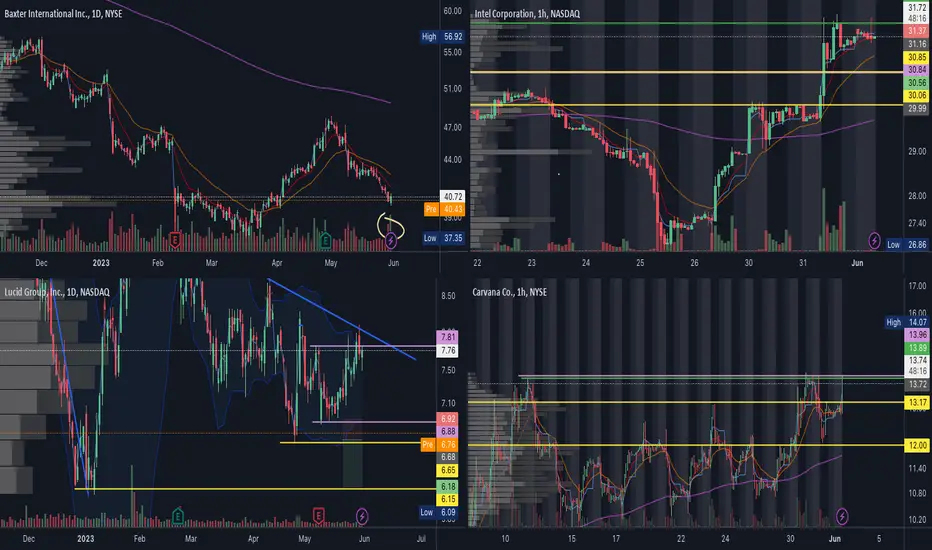
Task: Click the green 13.89 price label
Action: (917, 347)
